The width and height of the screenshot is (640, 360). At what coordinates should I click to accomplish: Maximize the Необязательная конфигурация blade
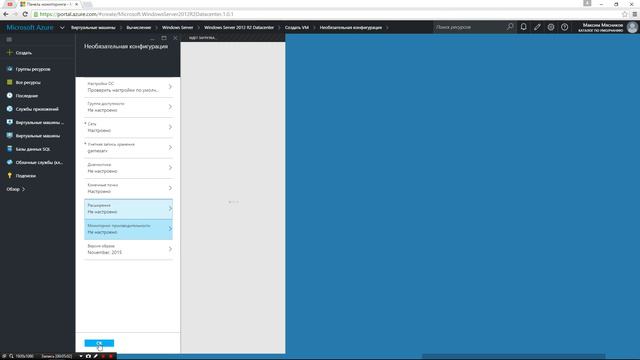tap(164, 38)
